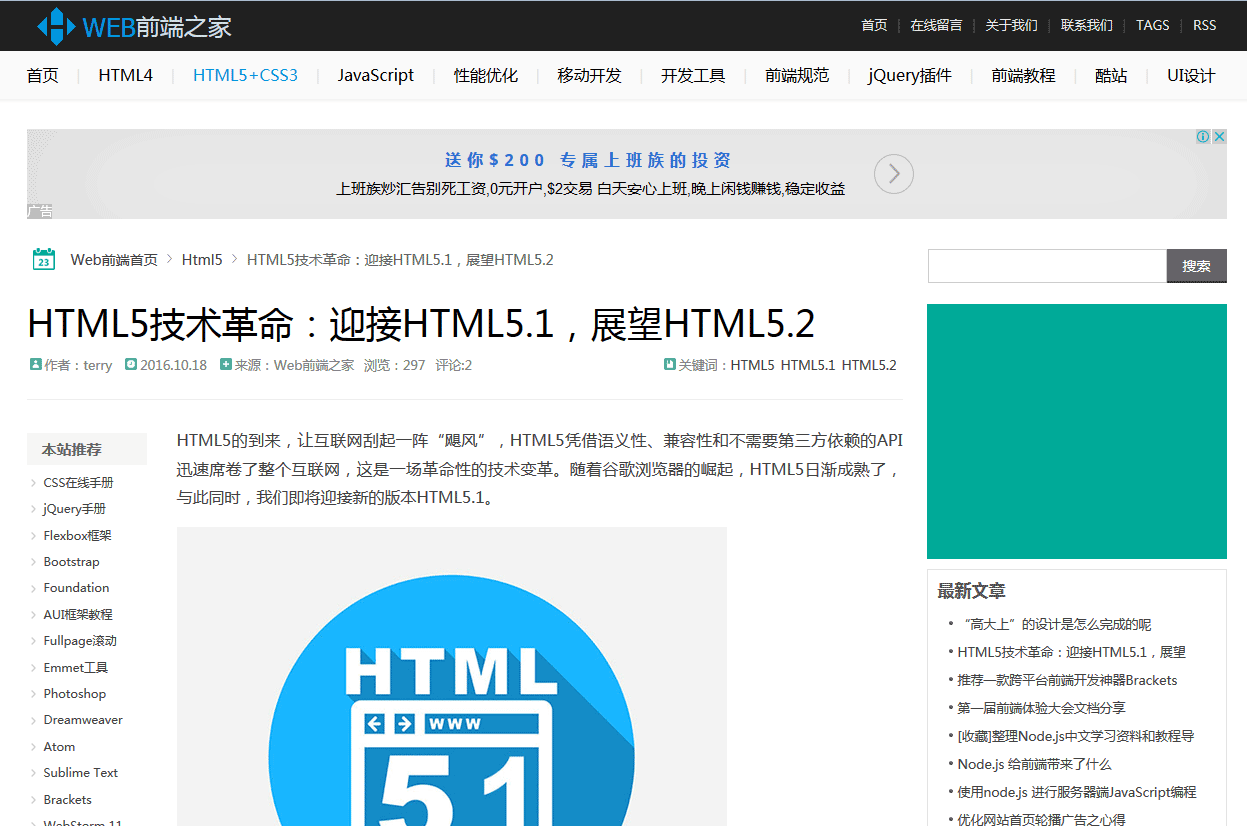Click the keyword tag icon before 关键词
1247x826 pixels.
(x=670, y=365)
